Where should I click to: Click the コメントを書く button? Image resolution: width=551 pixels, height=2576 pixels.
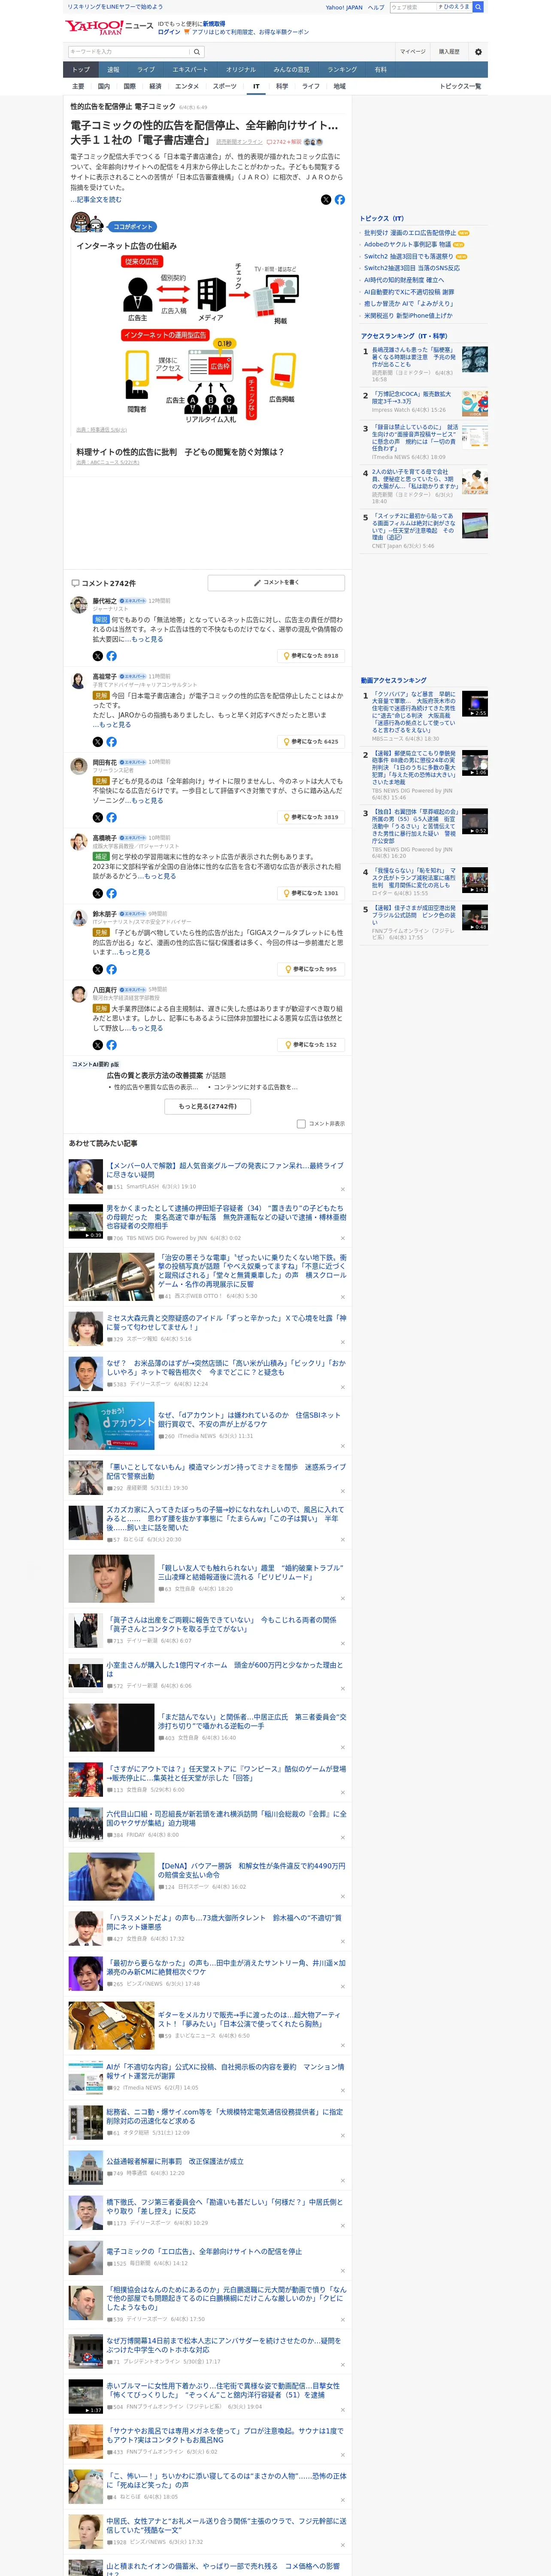pos(276,582)
